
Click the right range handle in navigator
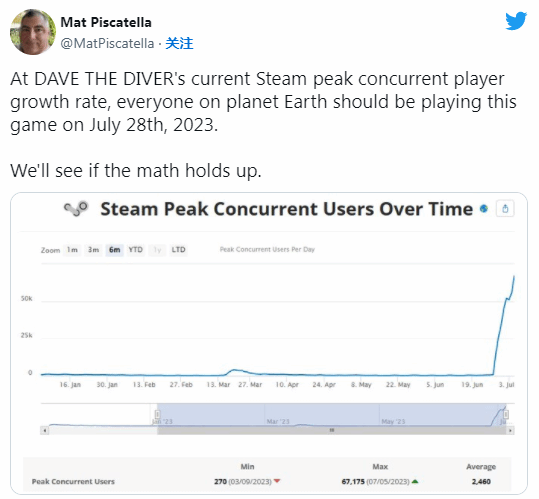click(506, 414)
